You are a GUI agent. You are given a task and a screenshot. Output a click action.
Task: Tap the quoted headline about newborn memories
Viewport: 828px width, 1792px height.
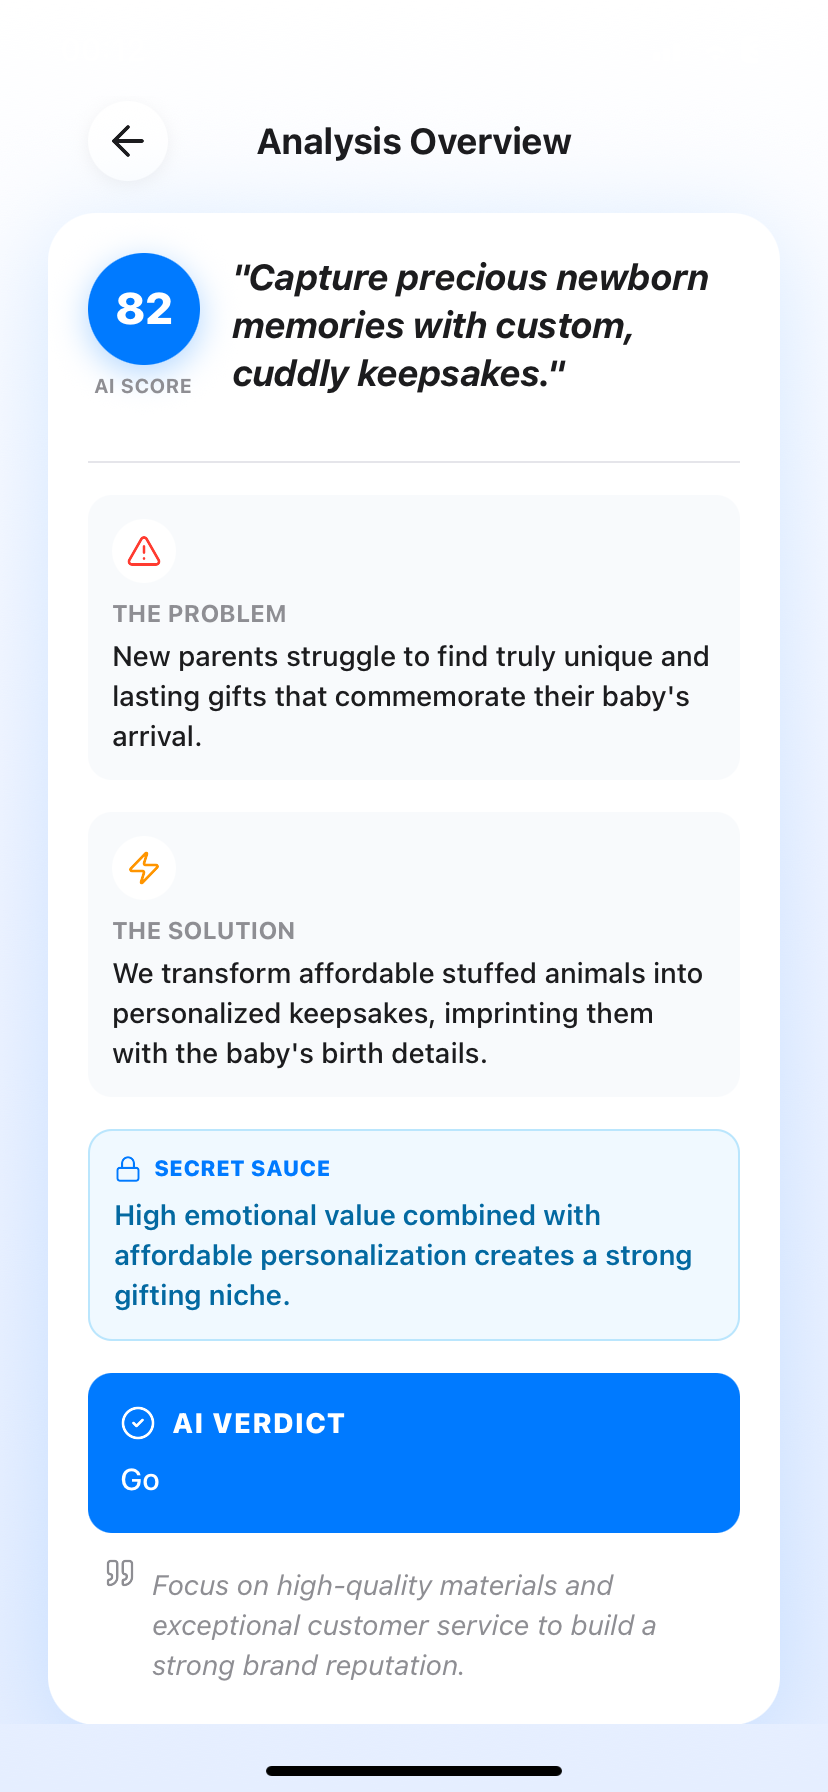click(x=470, y=325)
